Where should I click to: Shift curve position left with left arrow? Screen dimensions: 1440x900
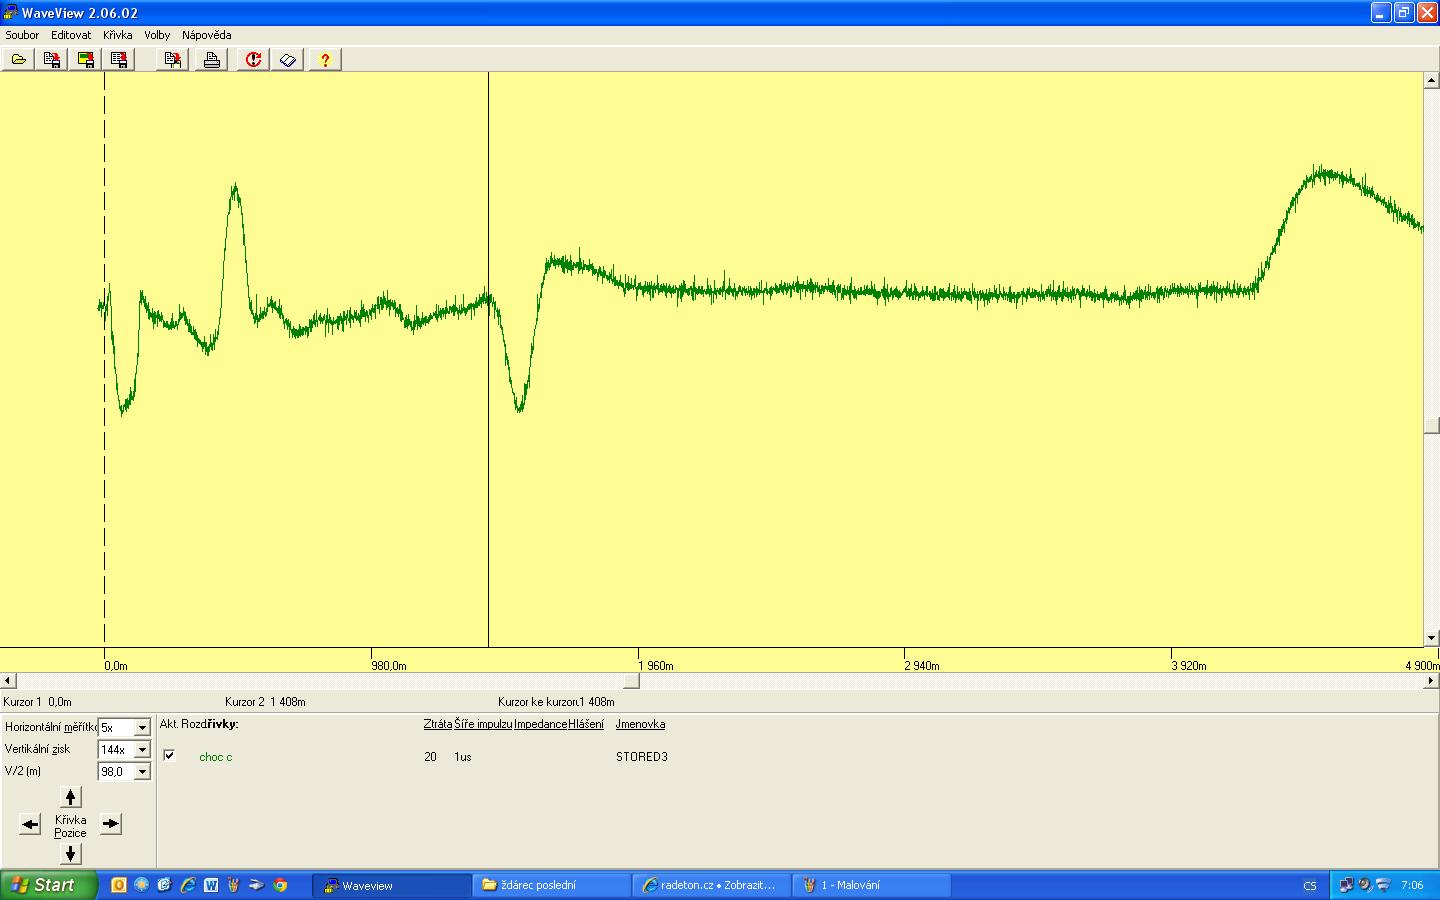[31, 825]
